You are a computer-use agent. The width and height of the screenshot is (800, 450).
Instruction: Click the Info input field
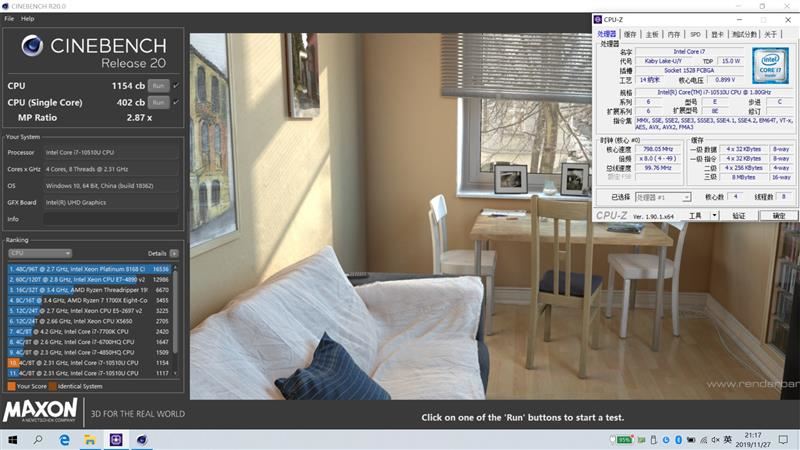tap(111, 219)
